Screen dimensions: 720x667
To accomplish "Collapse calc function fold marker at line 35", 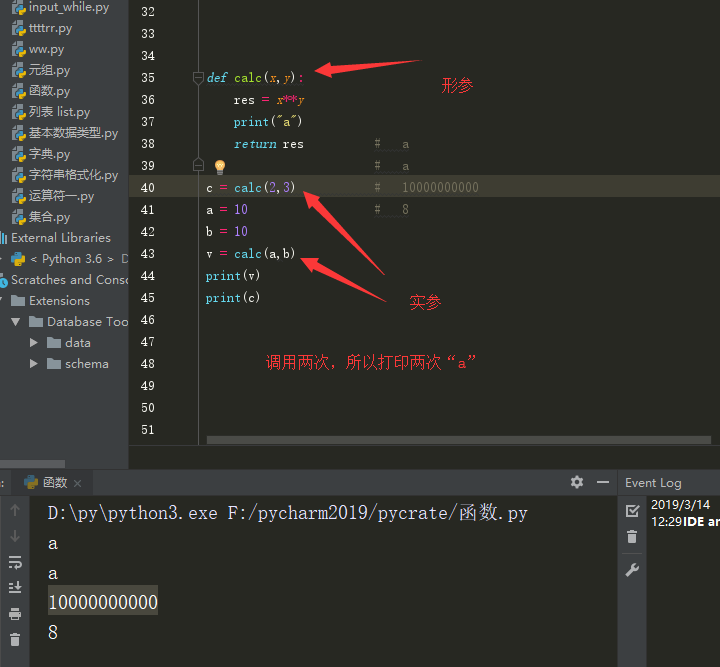I will pyautogui.click(x=198, y=78).
